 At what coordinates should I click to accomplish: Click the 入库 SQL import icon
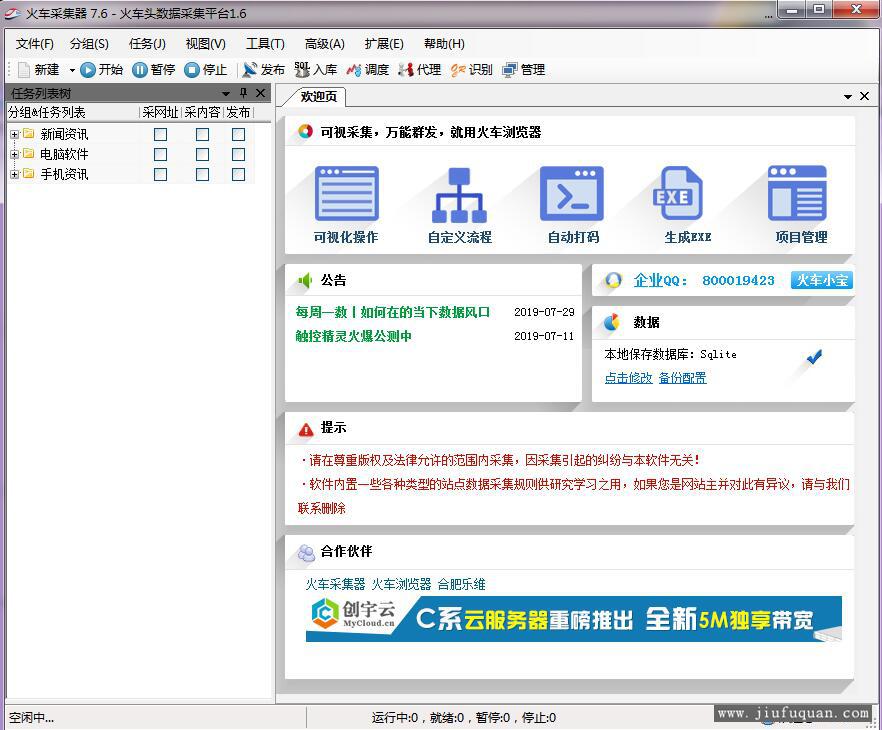[x=302, y=70]
